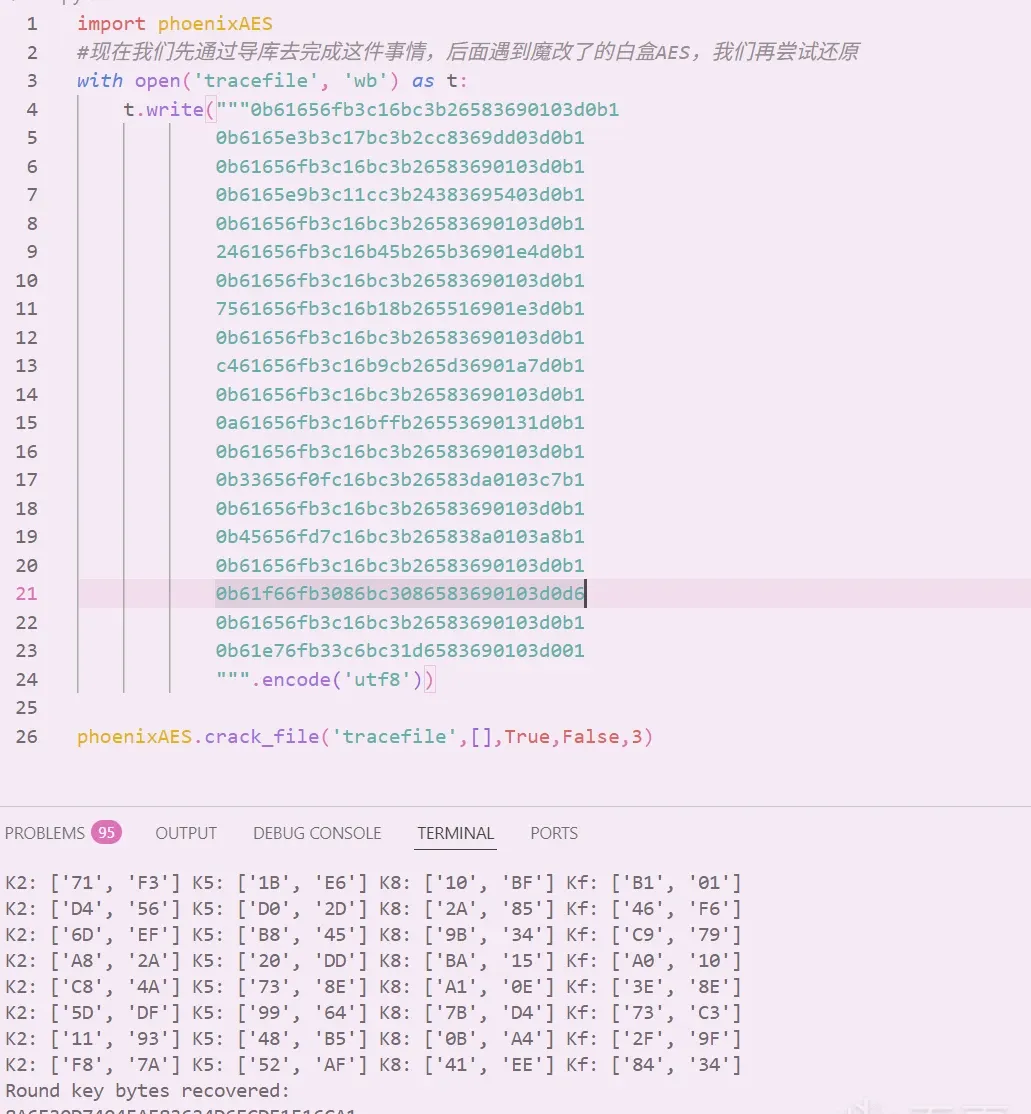Click 'tracefile' in the crack_file call
Viewport: 1031px width, 1114px height.
coord(394,737)
